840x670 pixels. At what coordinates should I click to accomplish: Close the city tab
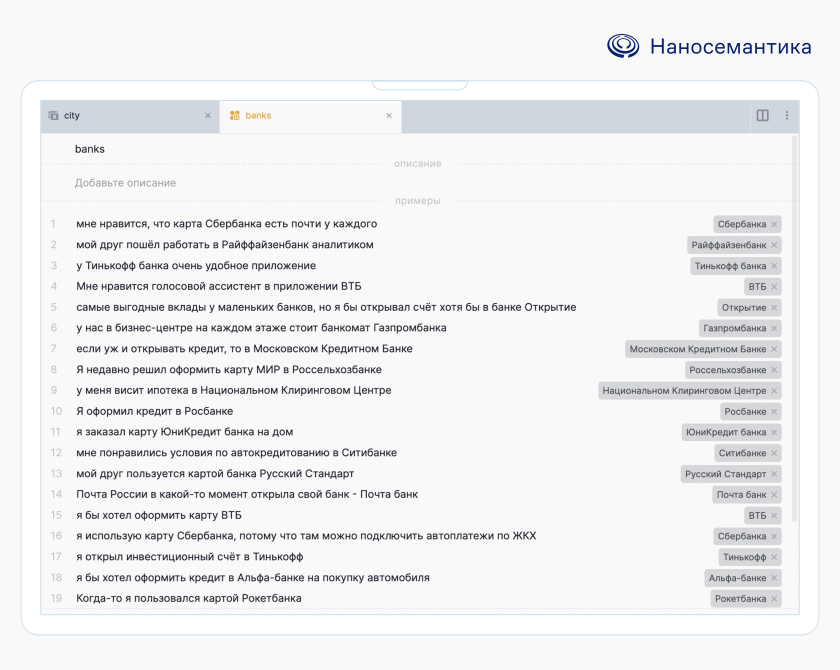click(208, 115)
